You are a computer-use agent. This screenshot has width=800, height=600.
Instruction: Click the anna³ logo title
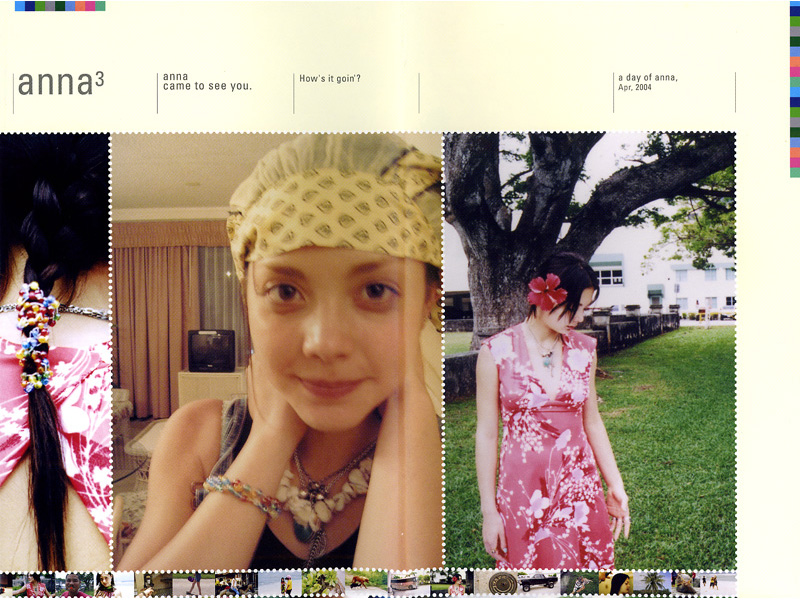60,83
